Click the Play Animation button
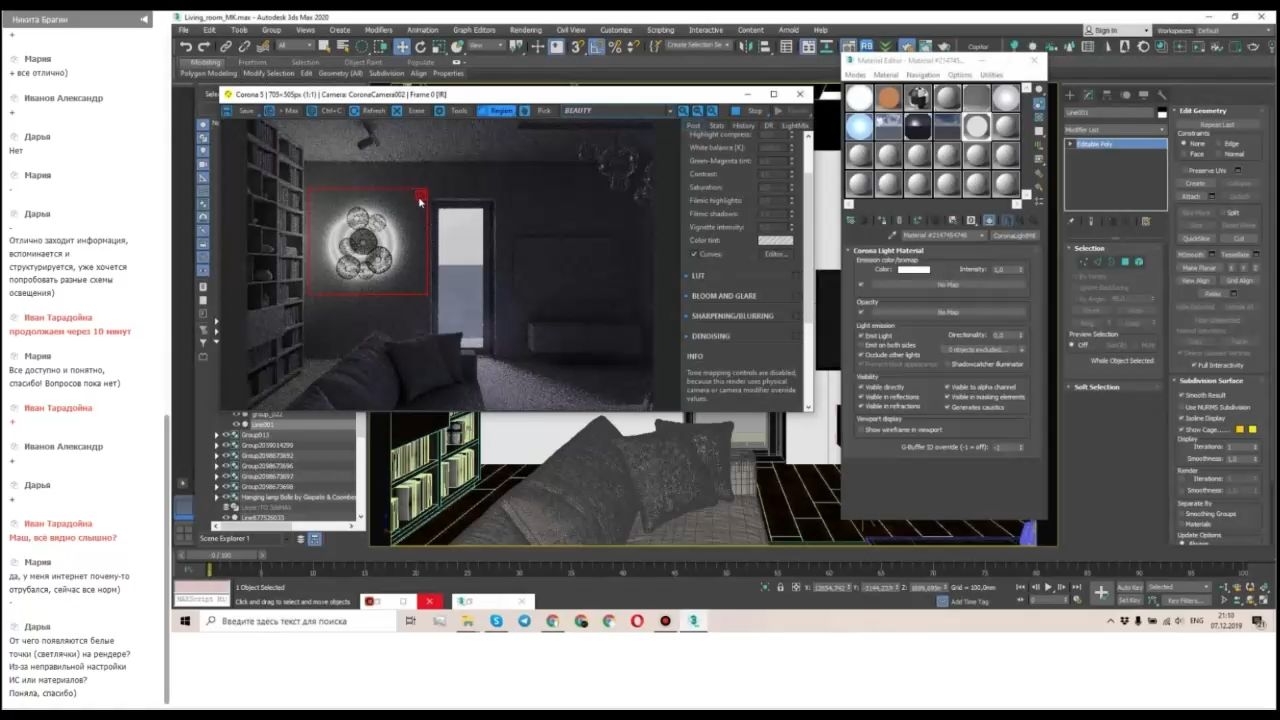The image size is (1280, 720). pos(1048,587)
